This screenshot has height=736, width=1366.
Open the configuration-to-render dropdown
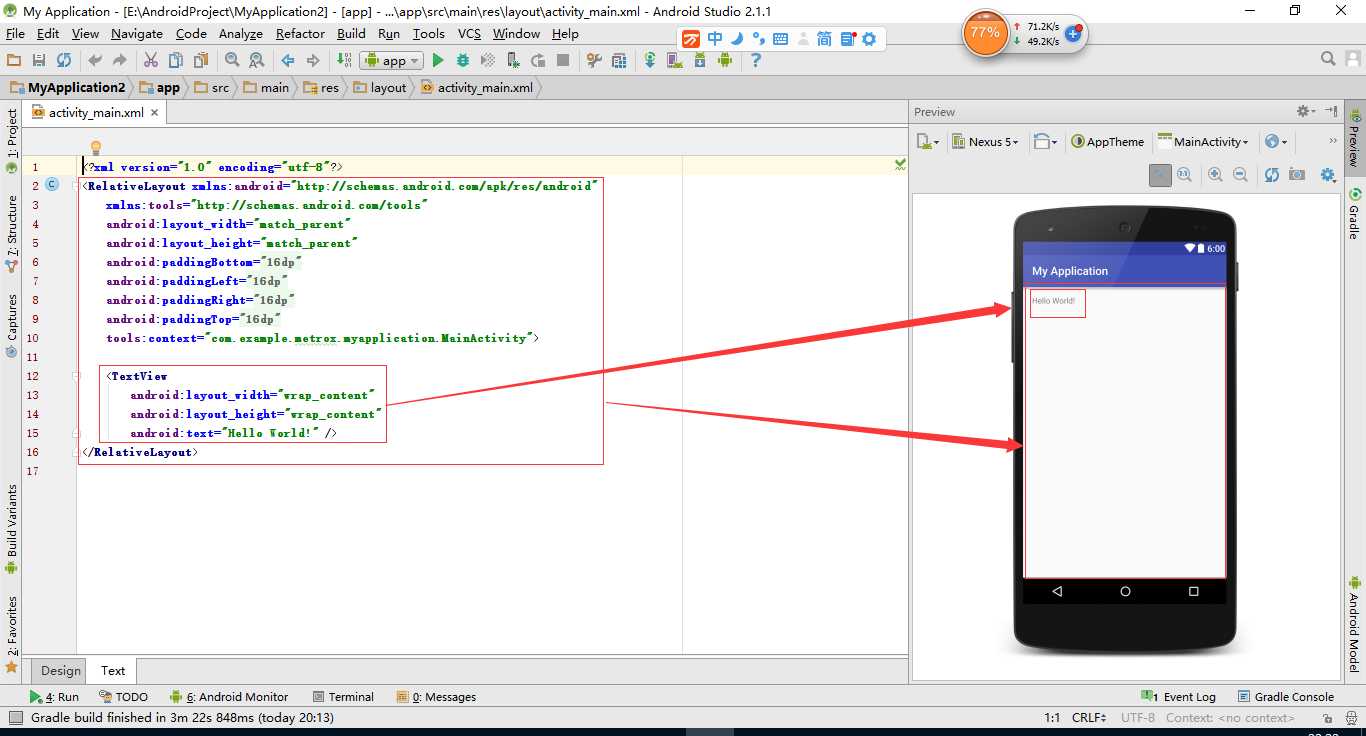point(928,142)
